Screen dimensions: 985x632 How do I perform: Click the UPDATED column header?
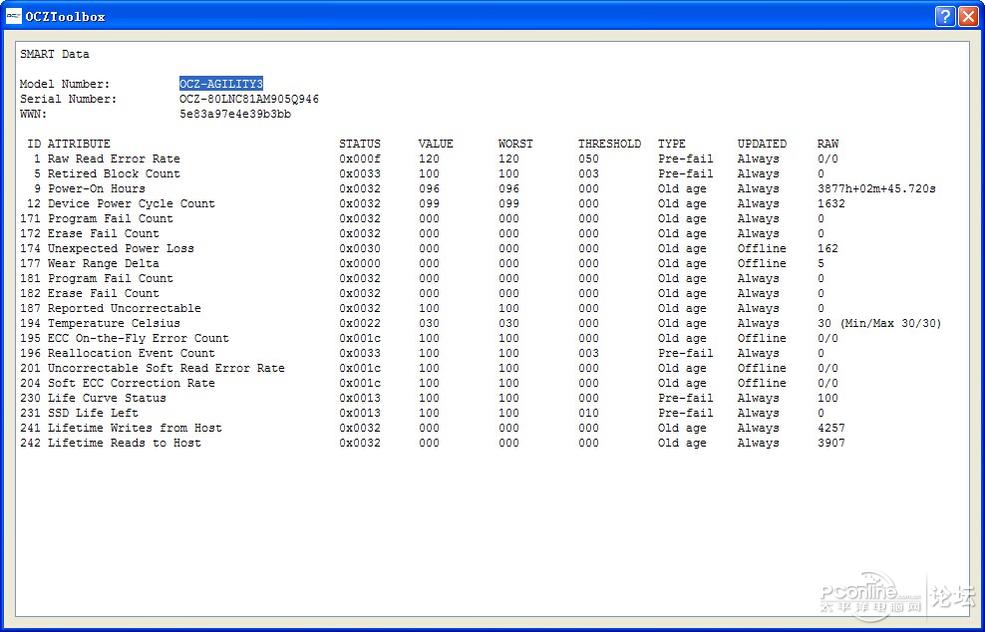762,144
